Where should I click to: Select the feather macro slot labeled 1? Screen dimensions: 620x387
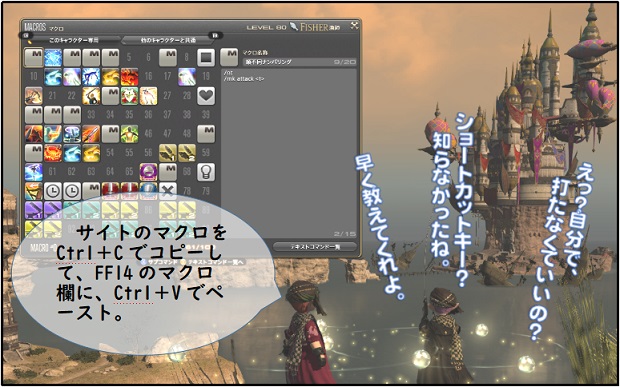168,153
